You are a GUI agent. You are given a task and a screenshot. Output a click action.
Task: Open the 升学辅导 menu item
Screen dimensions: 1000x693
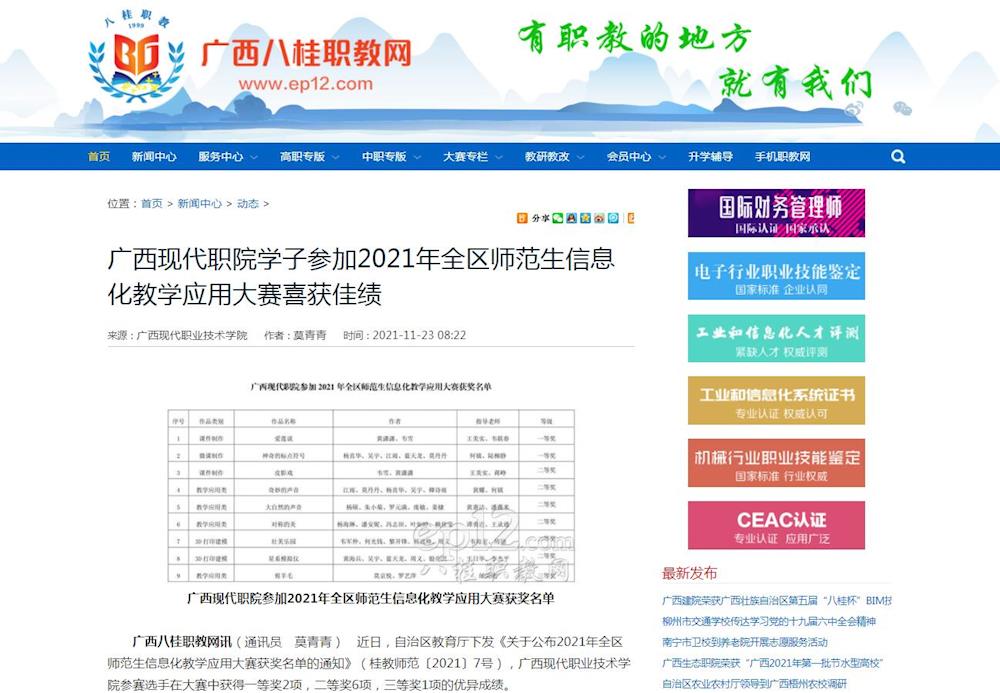coord(710,157)
